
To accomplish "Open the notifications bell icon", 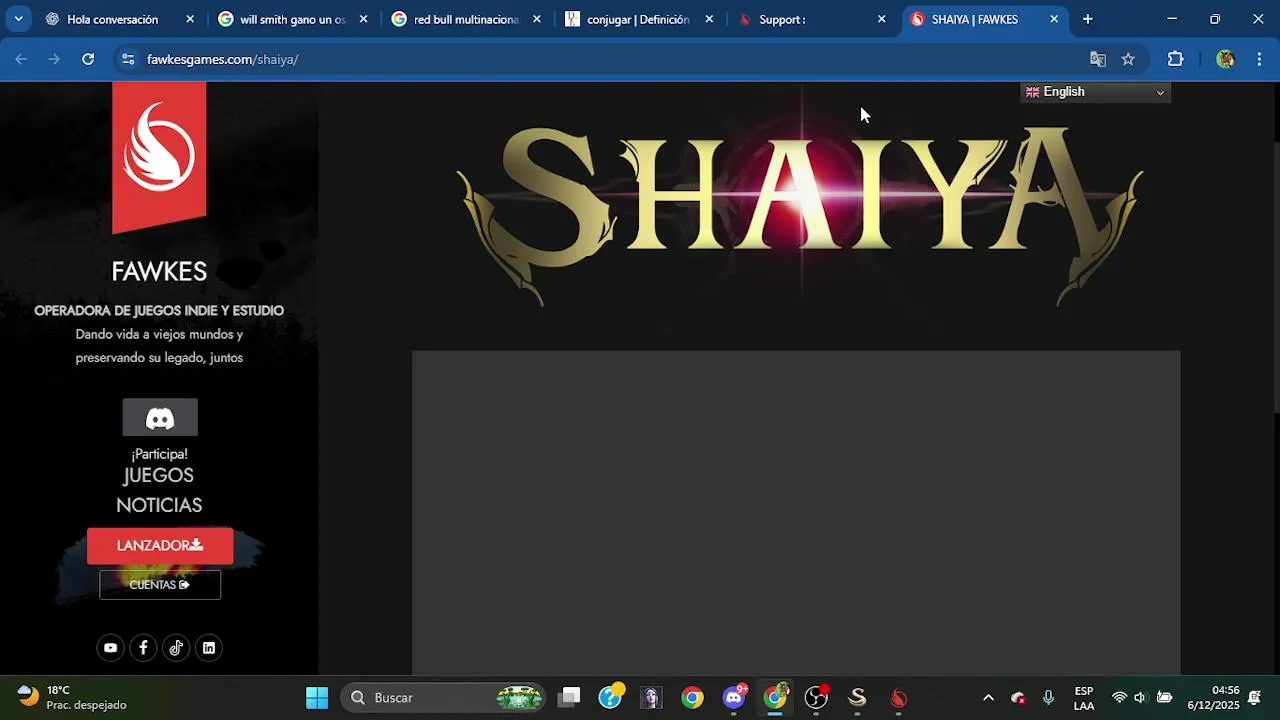I will (x=1254, y=698).
